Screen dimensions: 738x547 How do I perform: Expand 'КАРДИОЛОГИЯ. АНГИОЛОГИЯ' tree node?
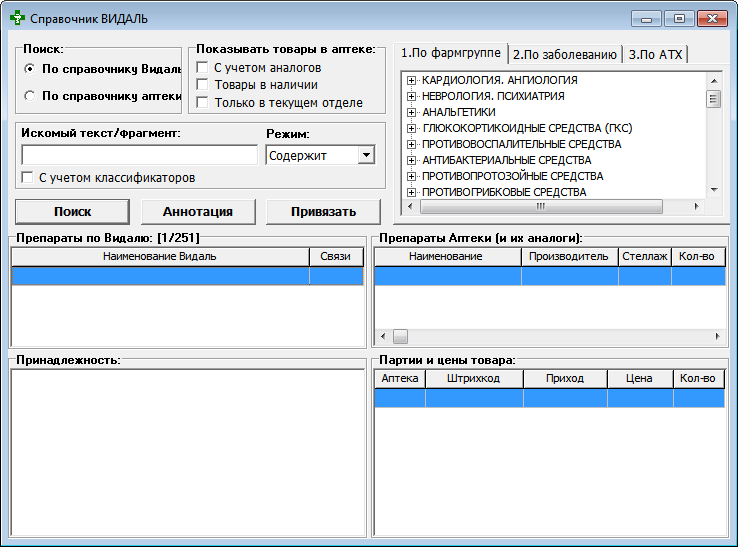(x=411, y=80)
